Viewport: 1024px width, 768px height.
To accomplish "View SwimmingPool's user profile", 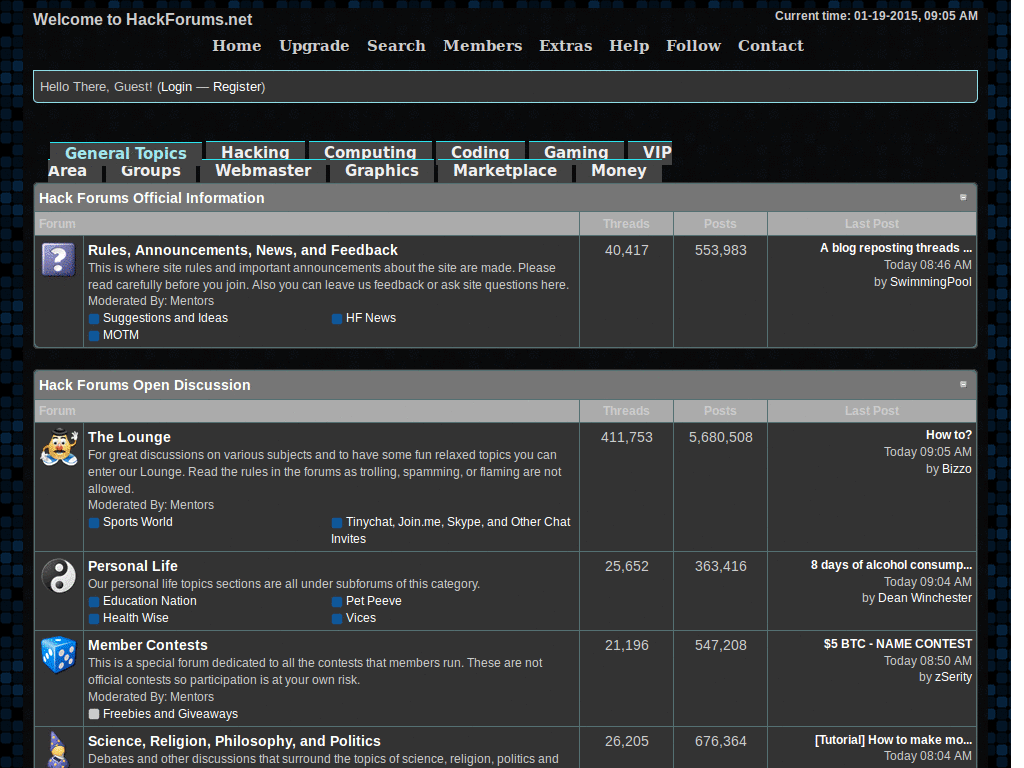I will 931,282.
